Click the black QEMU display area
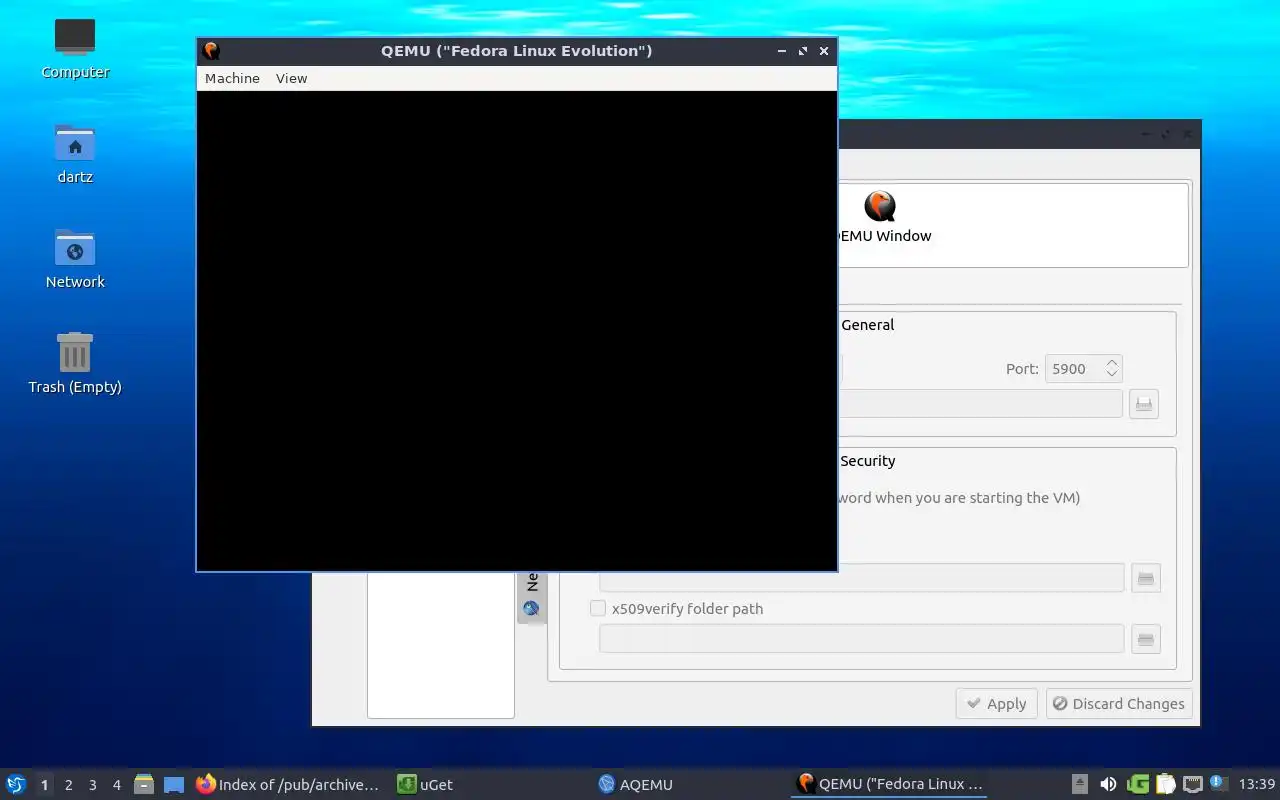The image size is (1280, 800). point(517,331)
